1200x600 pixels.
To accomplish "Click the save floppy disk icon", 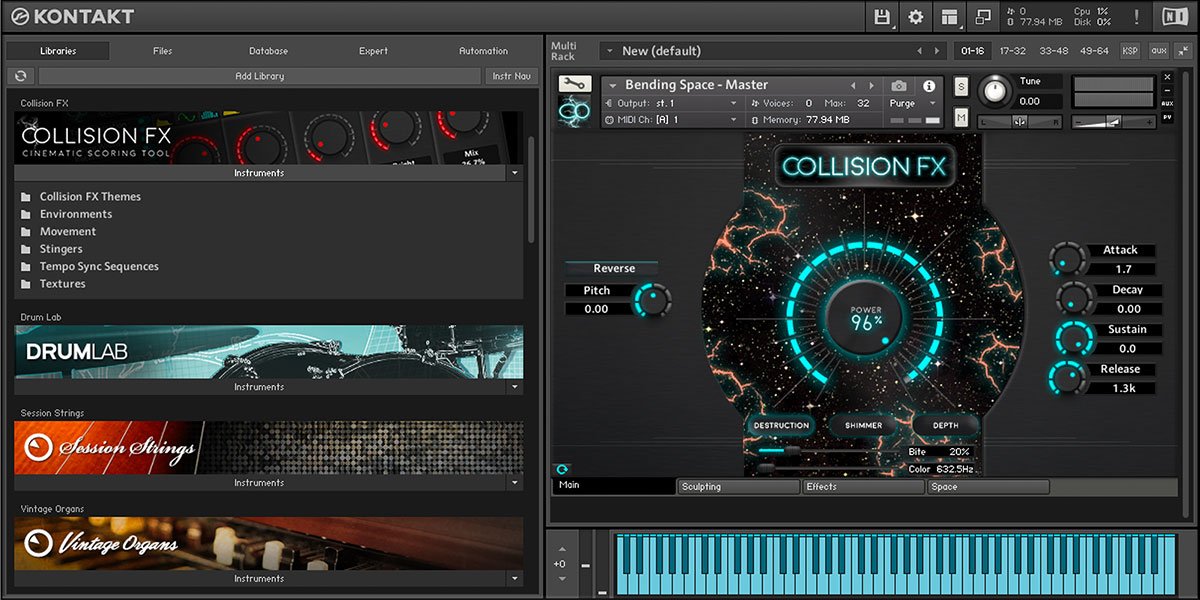I will [x=882, y=17].
